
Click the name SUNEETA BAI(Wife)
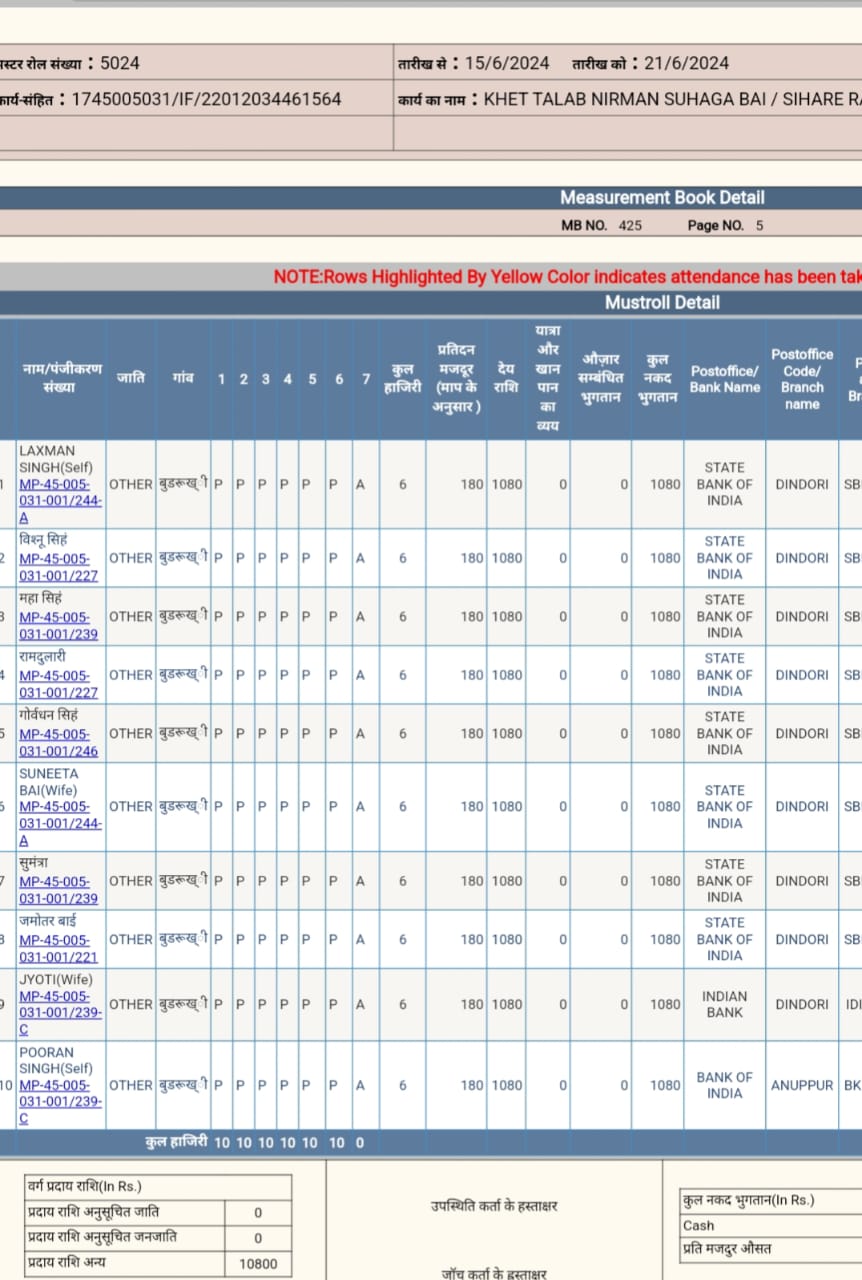pos(48,782)
